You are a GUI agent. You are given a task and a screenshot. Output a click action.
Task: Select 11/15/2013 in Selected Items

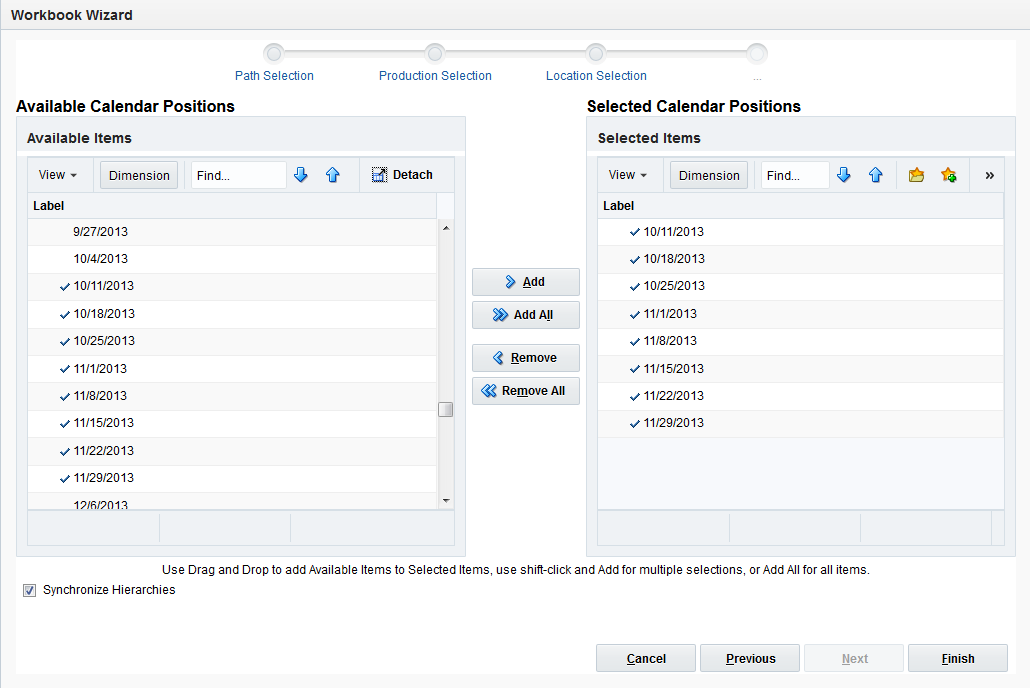tap(801, 369)
